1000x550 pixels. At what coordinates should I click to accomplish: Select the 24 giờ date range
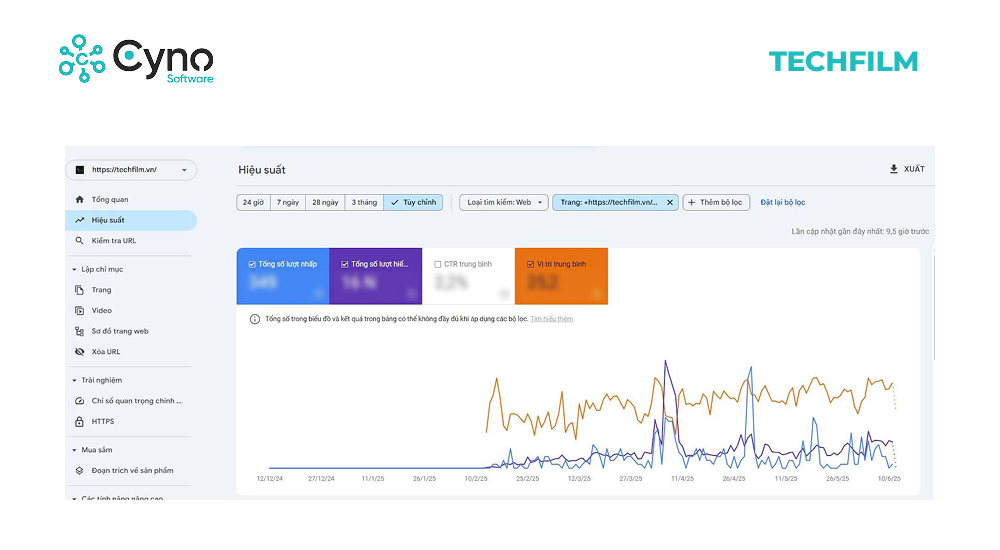point(253,202)
